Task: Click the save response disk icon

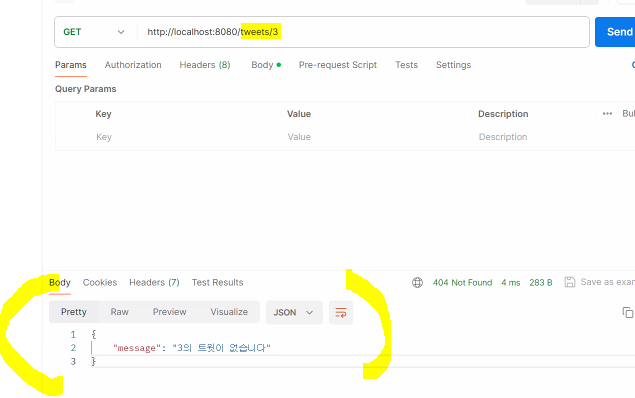Action: click(570, 282)
